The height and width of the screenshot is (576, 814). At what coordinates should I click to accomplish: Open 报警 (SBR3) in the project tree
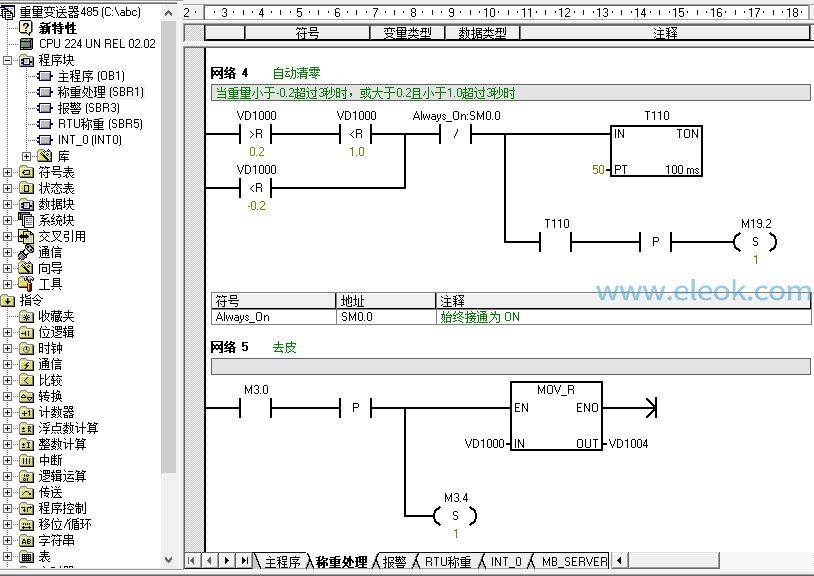tap(88, 108)
